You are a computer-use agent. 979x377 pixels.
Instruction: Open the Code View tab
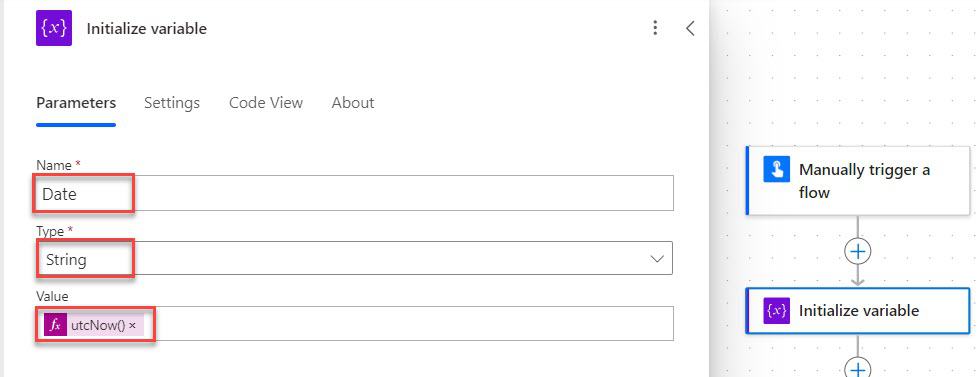point(266,103)
